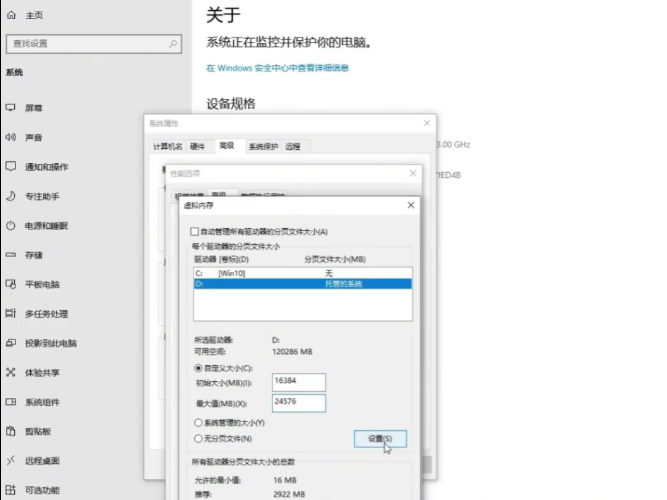Open the 剪贴板 clipboard icon

(10, 432)
